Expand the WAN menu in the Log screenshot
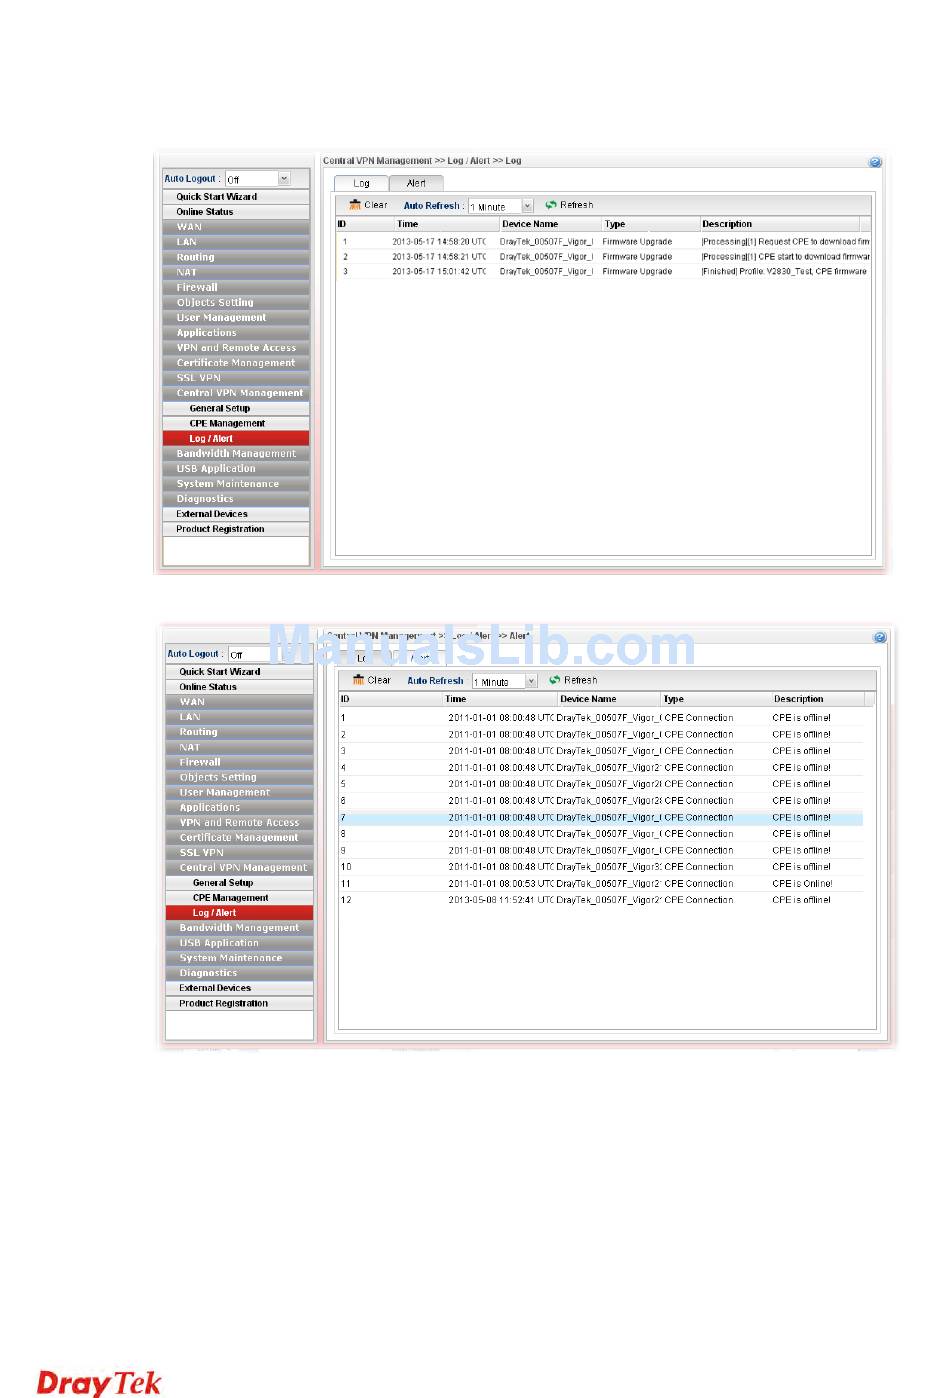Viewport: 950px width, 1398px height. (x=236, y=227)
